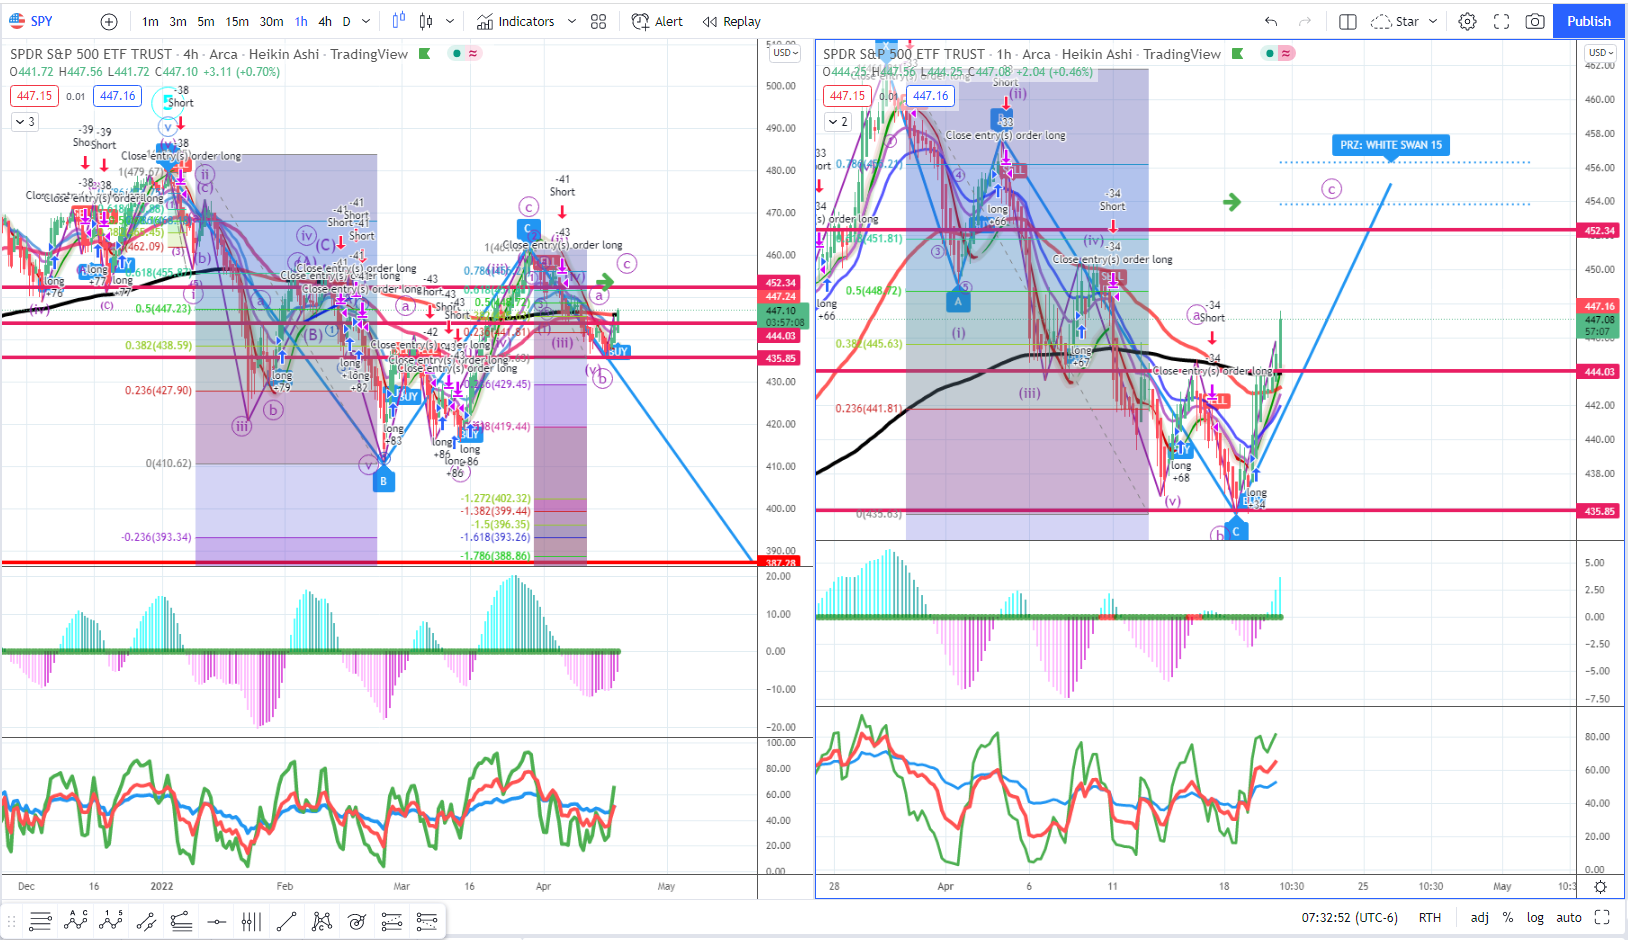Open the layout setup split icon
The image size is (1628, 940).
coord(1347,22)
